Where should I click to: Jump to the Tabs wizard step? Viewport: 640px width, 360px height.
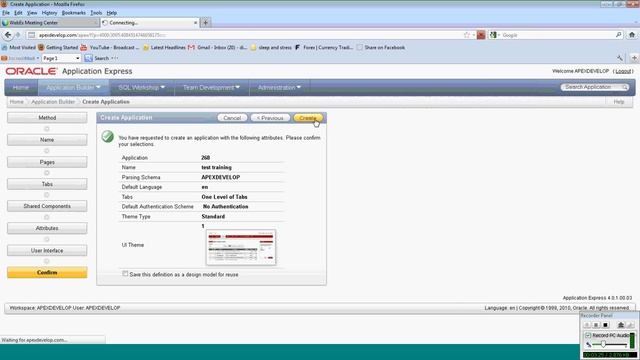[47, 184]
